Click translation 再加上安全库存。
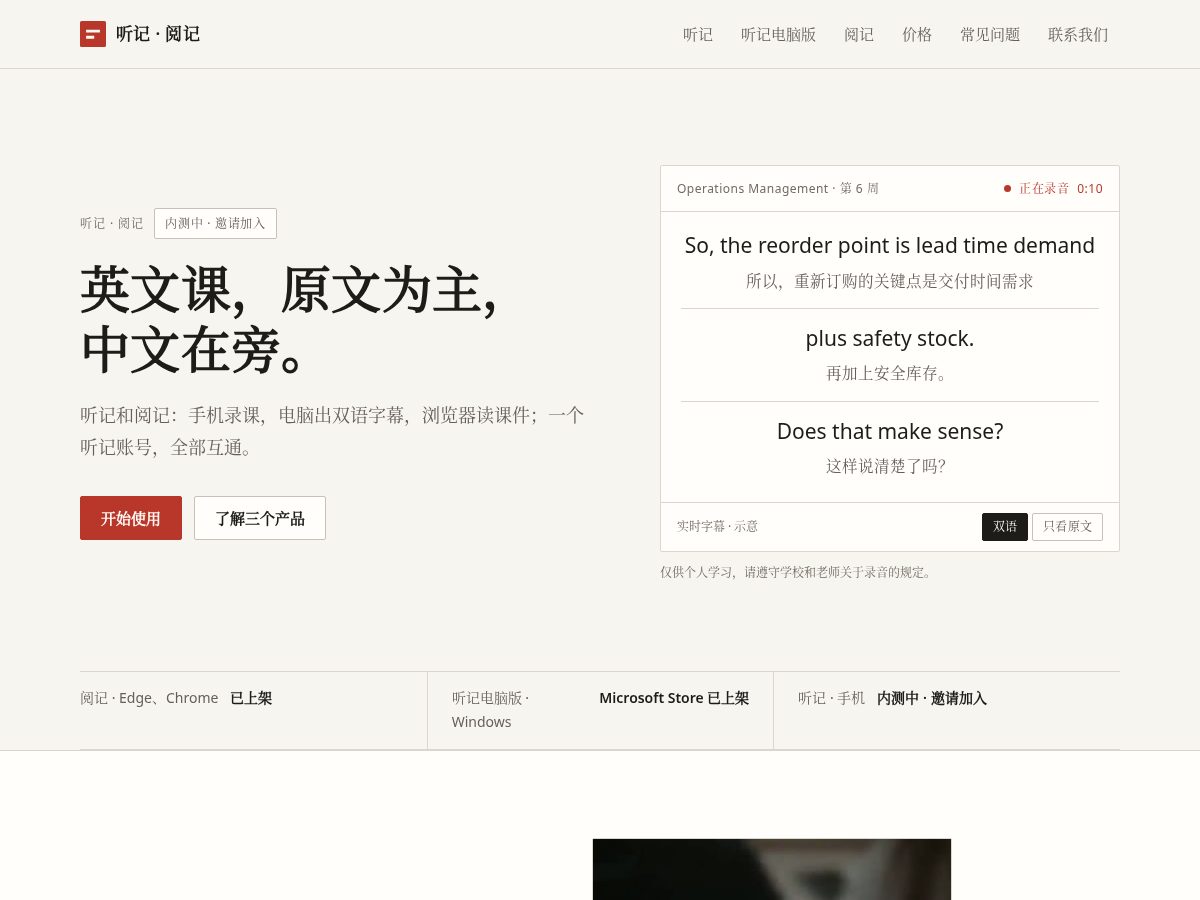The width and height of the screenshot is (1200, 900). click(890, 373)
